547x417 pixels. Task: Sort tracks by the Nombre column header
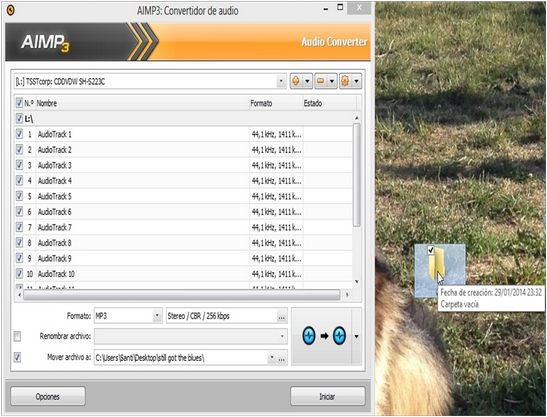(x=47, y=103)
